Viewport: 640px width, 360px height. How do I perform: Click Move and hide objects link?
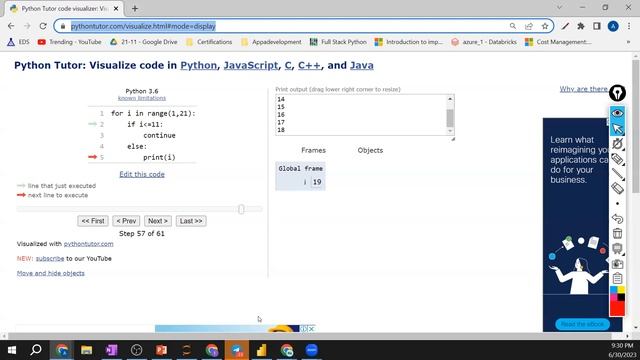tap(51, 273)
